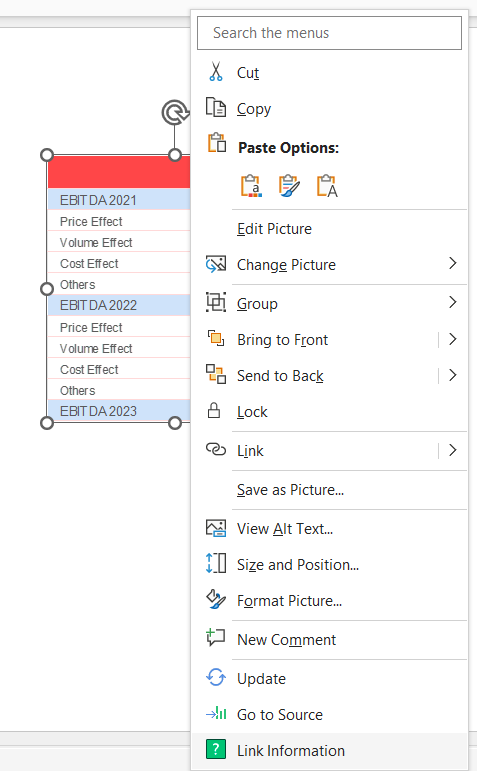The width and height of the screenshot is (478, 771).
Task: Expand the Group submenu arrow
Action: pos(453,302)
